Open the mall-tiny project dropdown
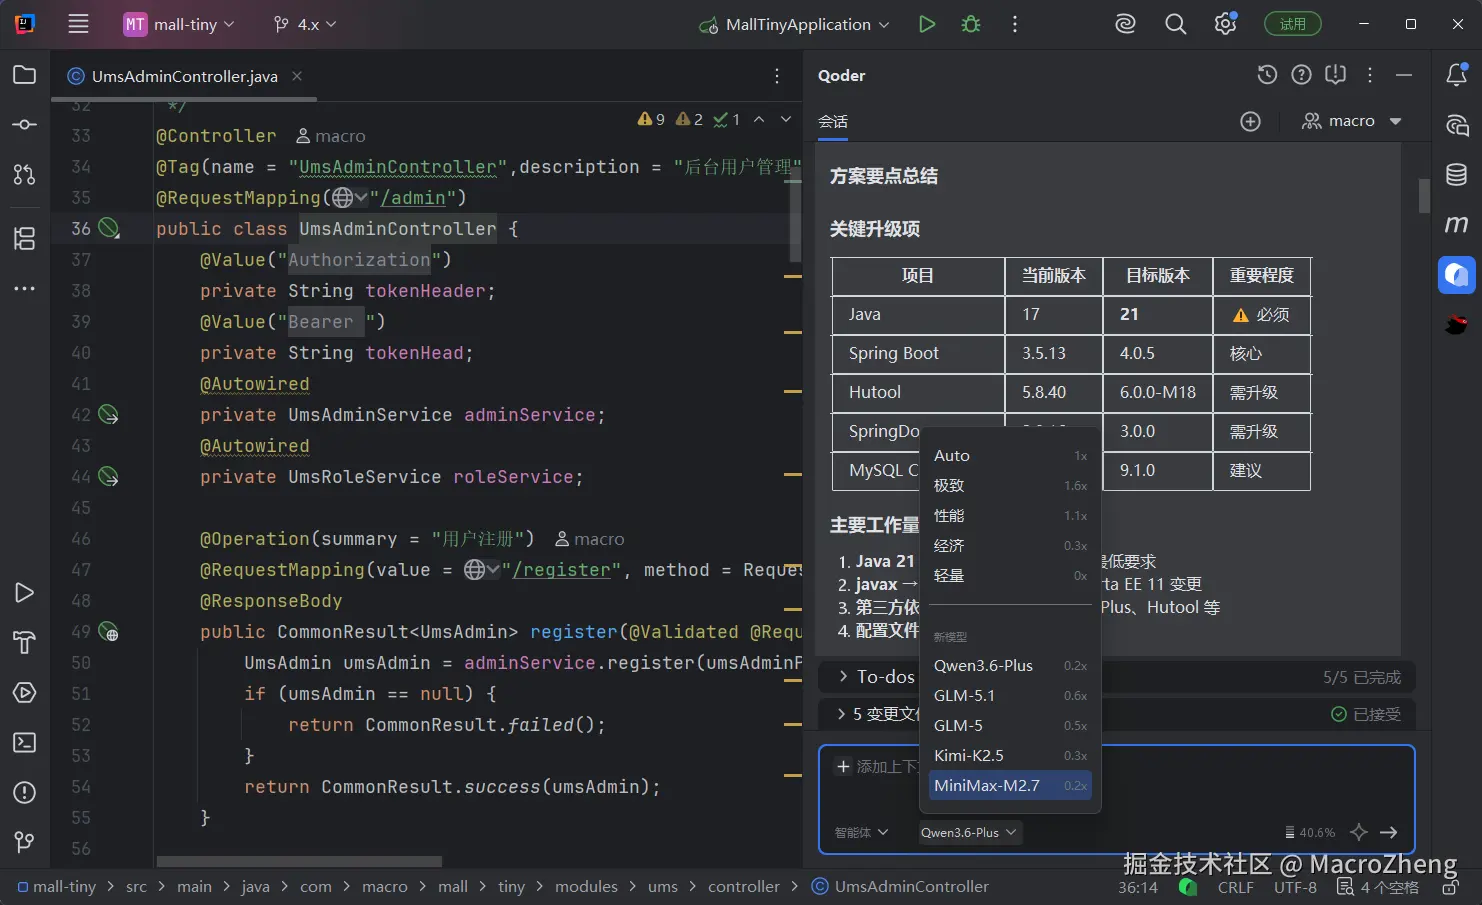Screen dimensions: 1482x905 tap(179, 24)
